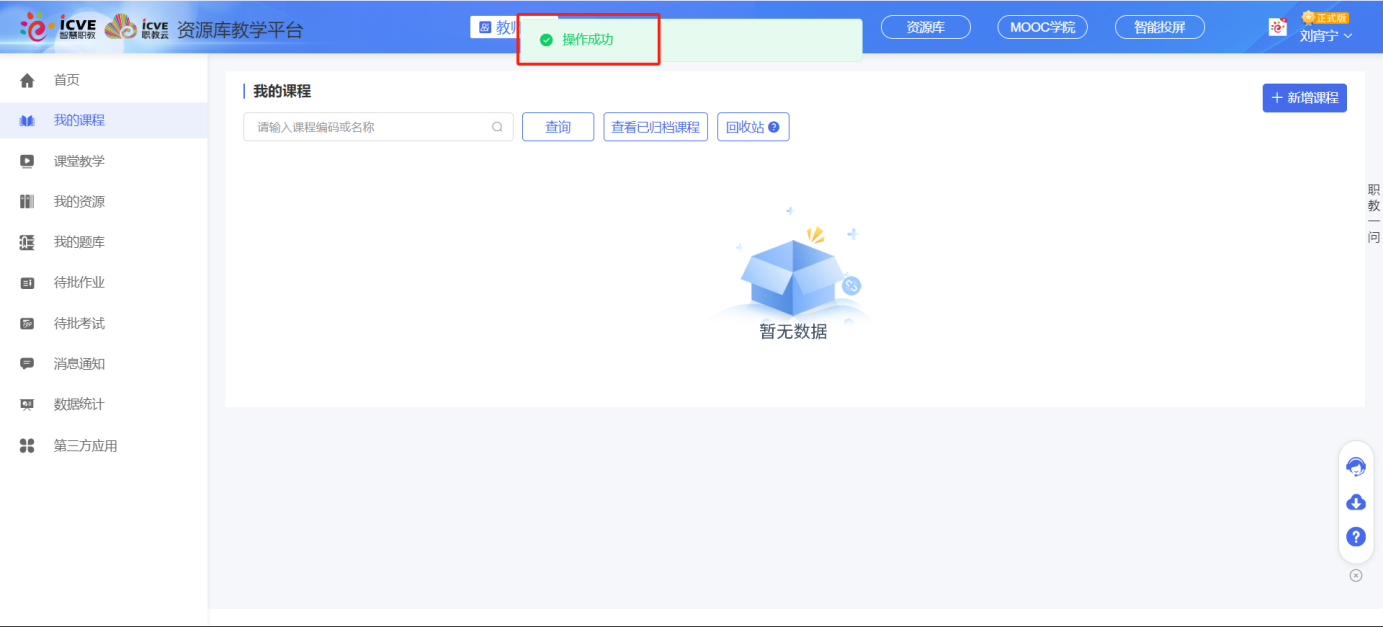1383x627 pixels.
Task: Click the cloud download icon on the right
Action: point(1355,502)
